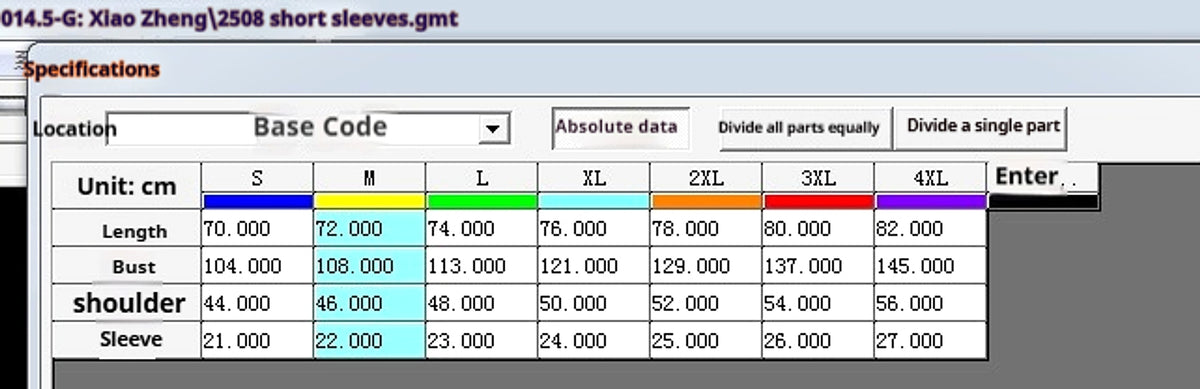
Task: Click Bust cell 129.000 for size 2XL
Action: pos(705,266)
